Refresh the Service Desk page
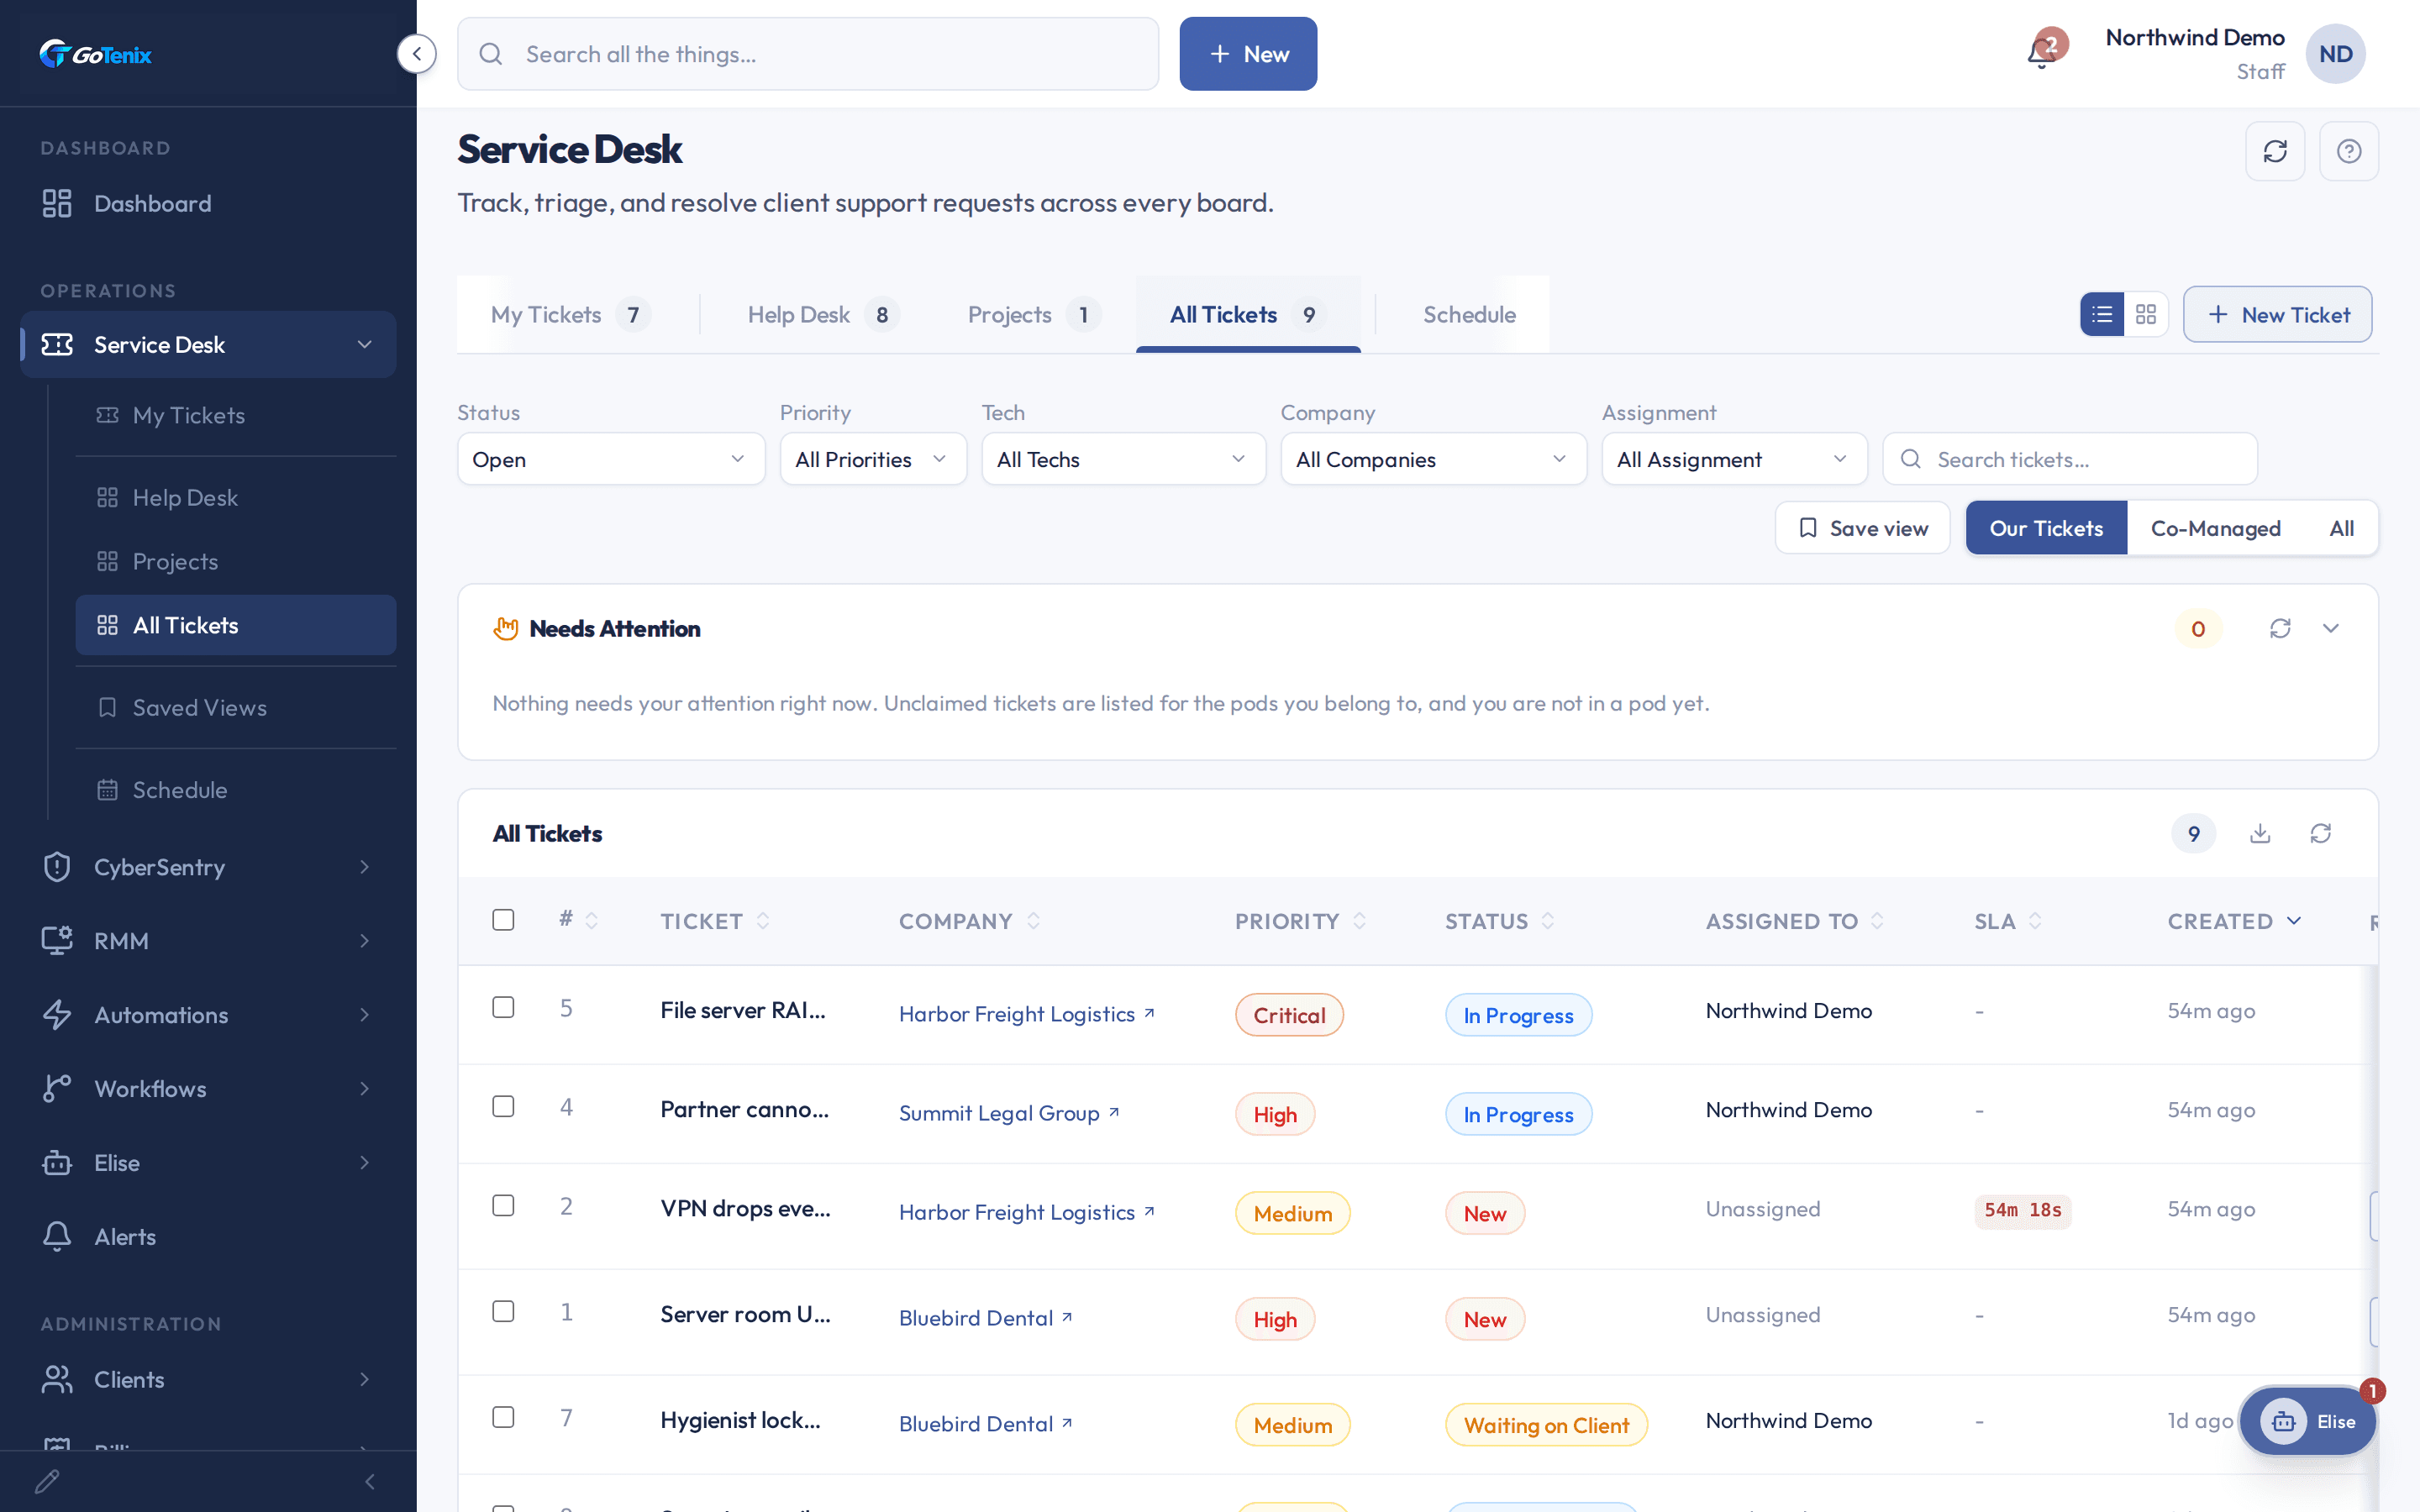Screen dimensions: 2420x1512 point(2275,151)
